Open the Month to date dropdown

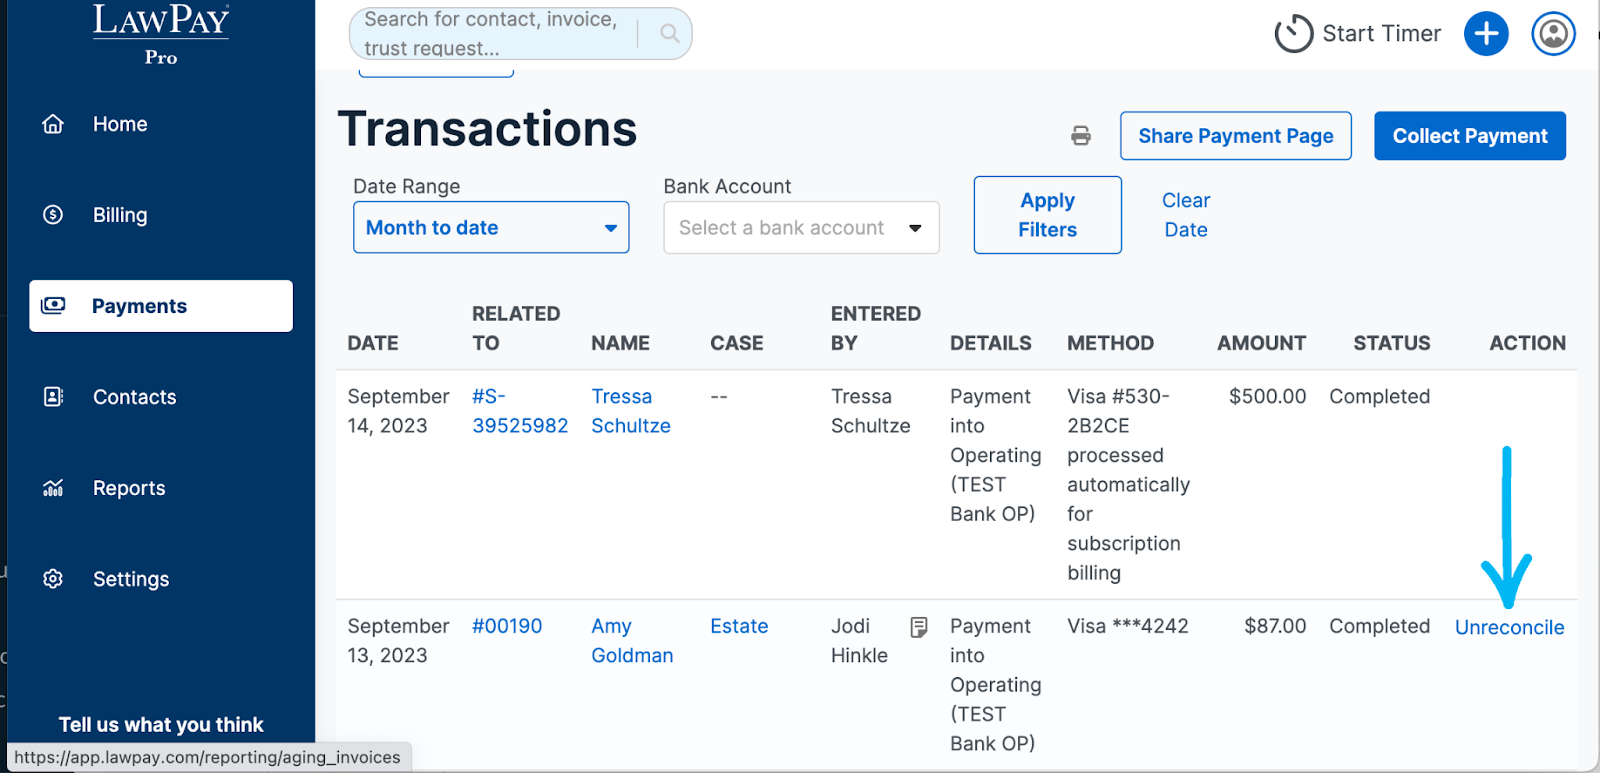click(x=491, y=228)
